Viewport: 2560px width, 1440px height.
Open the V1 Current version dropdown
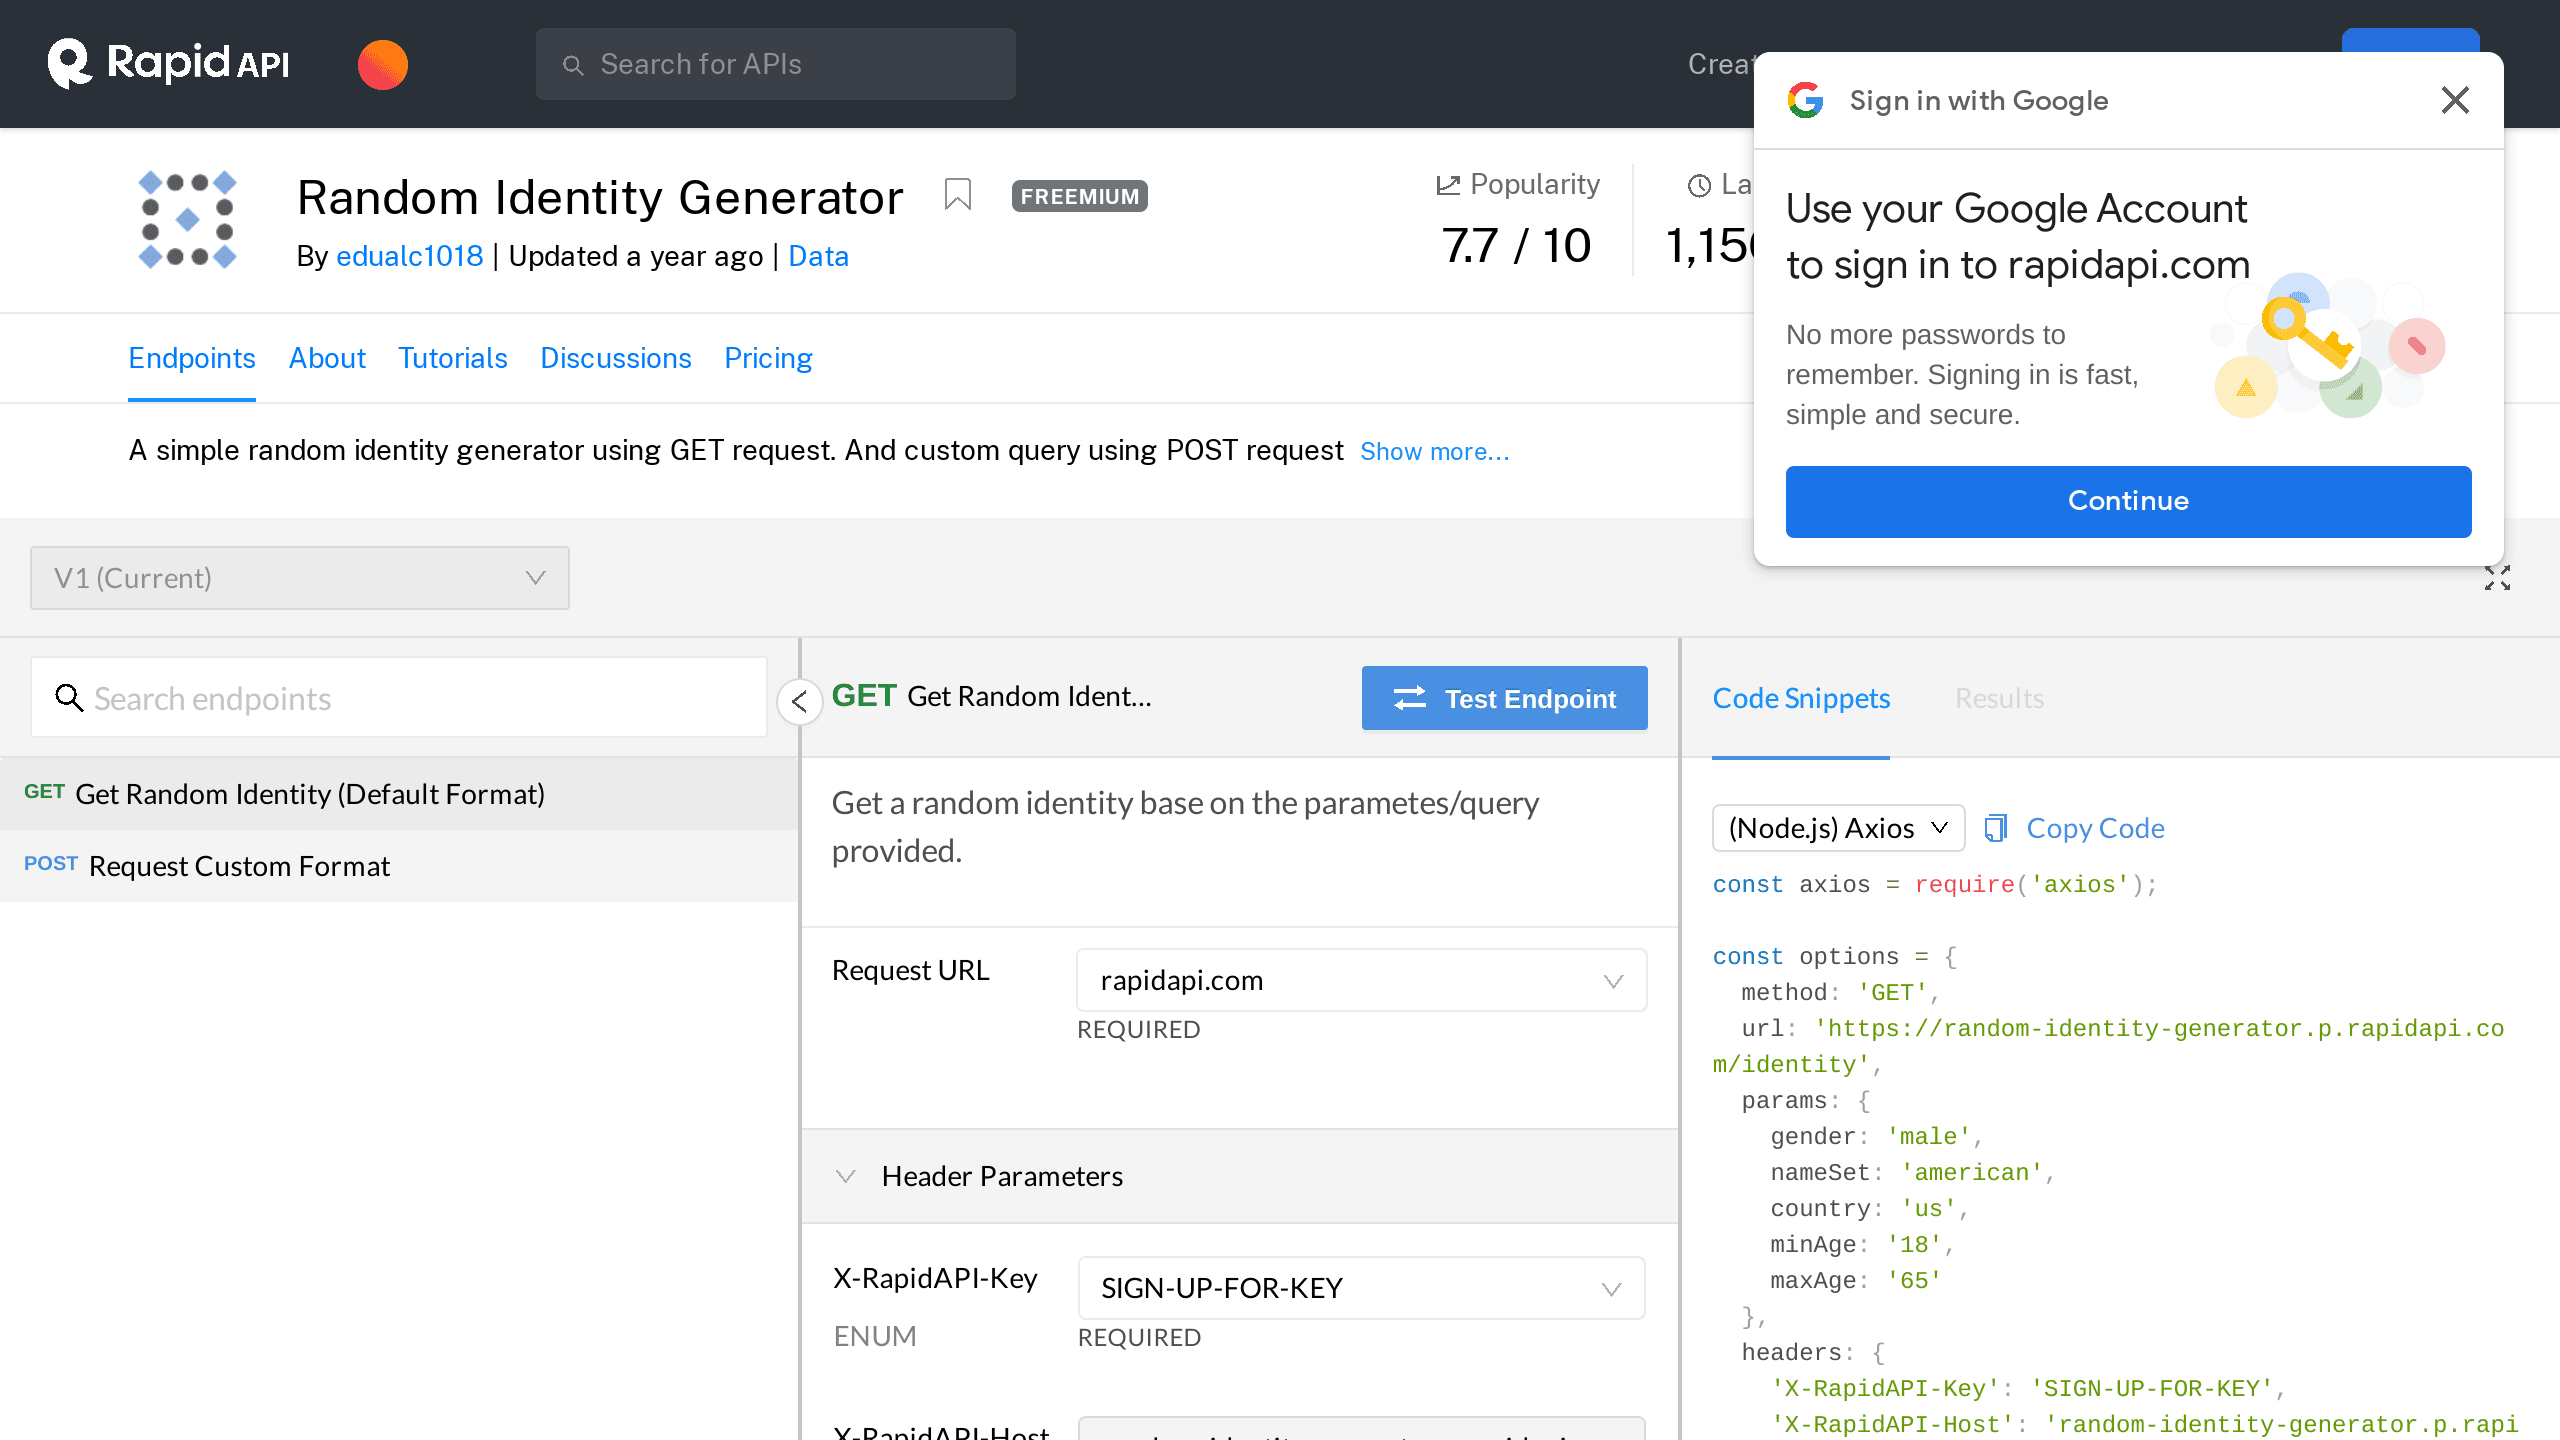click(x=299, y=577)
